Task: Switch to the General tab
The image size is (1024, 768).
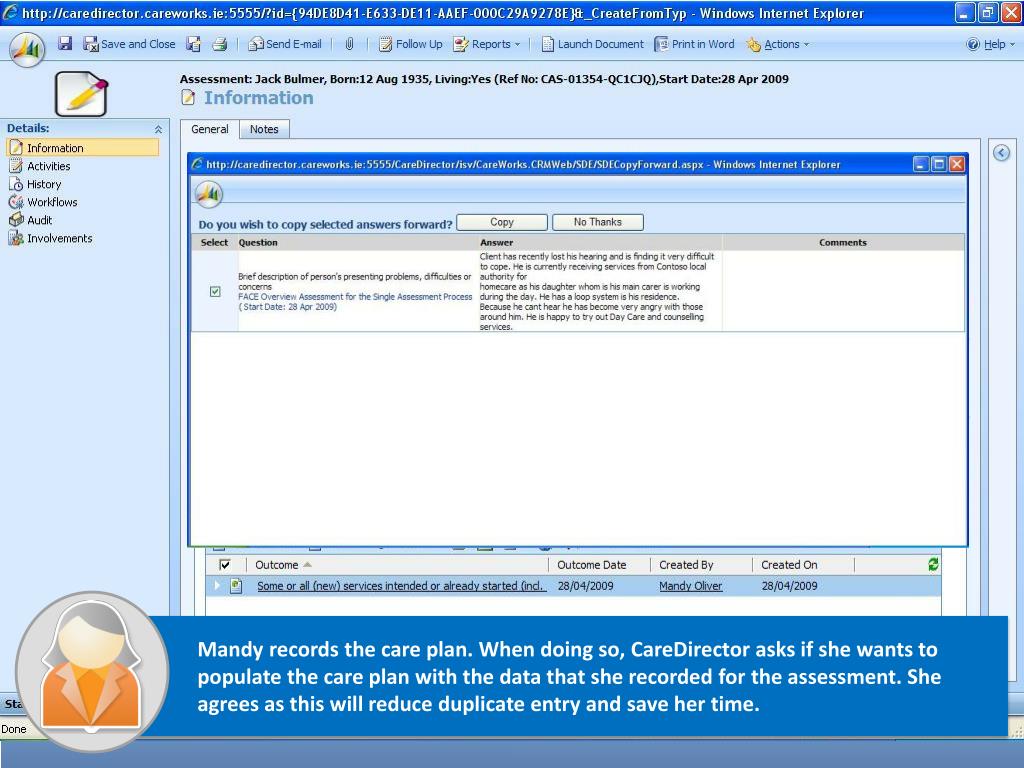Action: click(210, 129)
